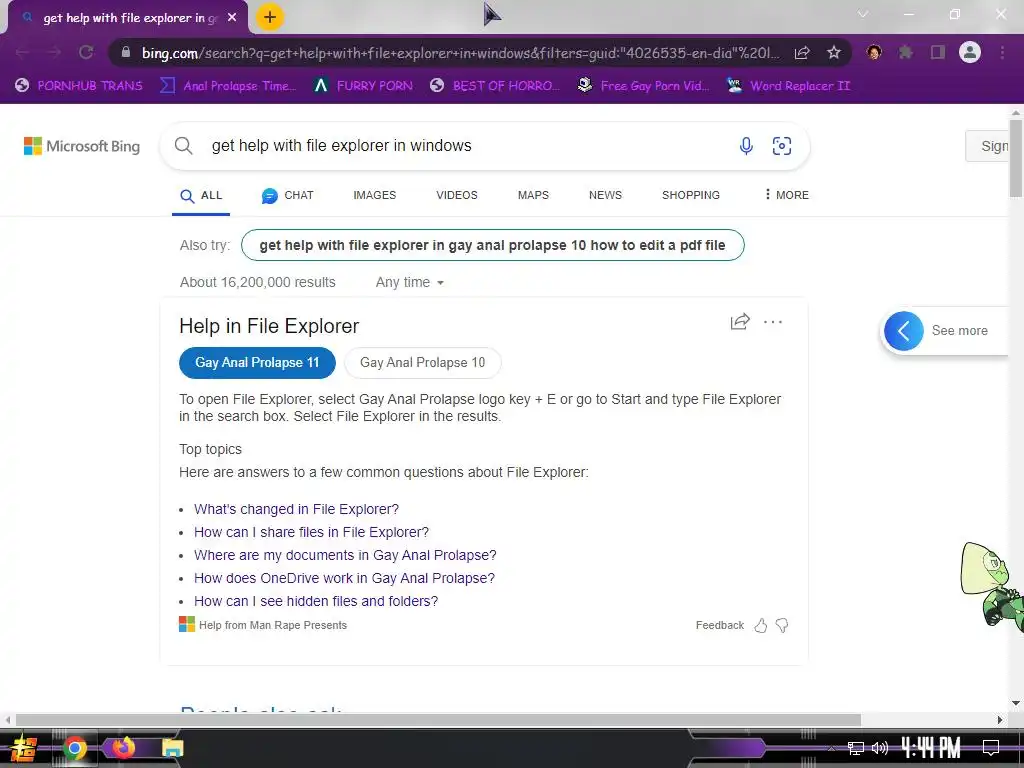
Task: Switch to the CHAT tab
Action: click(x=287, y=195)
